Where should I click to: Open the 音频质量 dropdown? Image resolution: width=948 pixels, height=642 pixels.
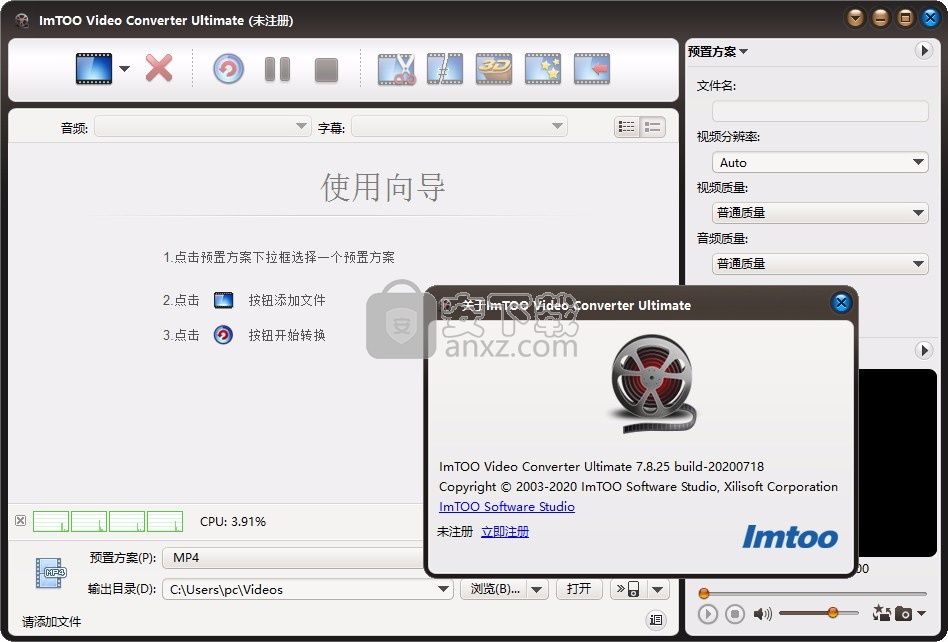pos(820,264)
